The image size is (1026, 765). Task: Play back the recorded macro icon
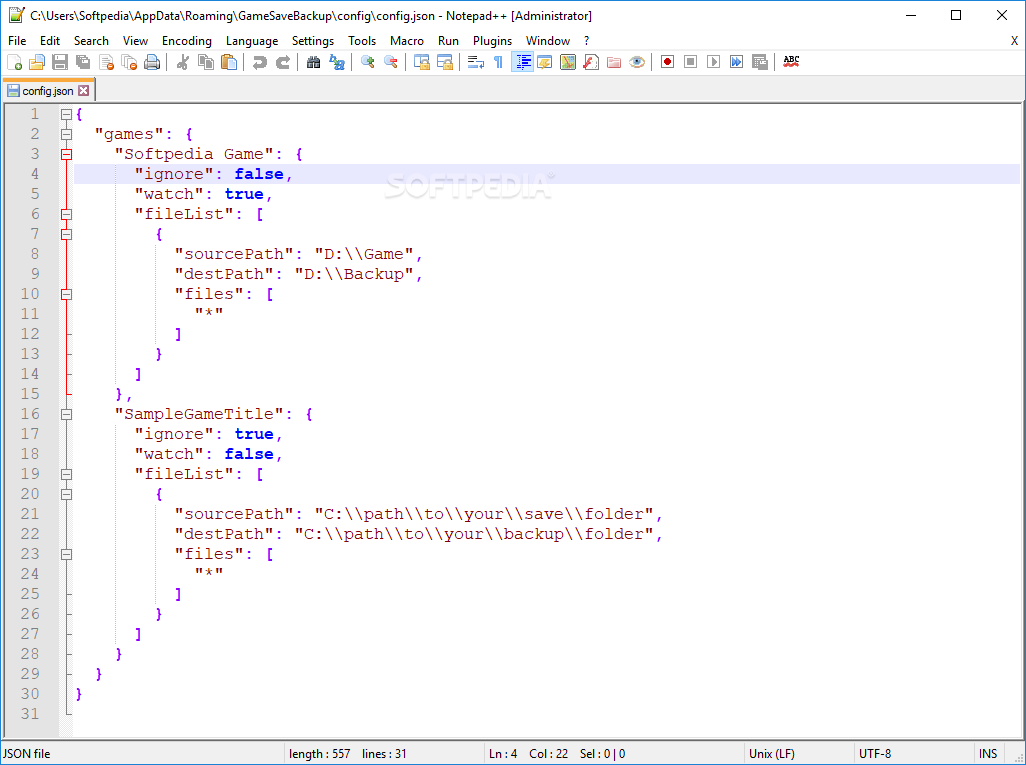click(714, 62)
